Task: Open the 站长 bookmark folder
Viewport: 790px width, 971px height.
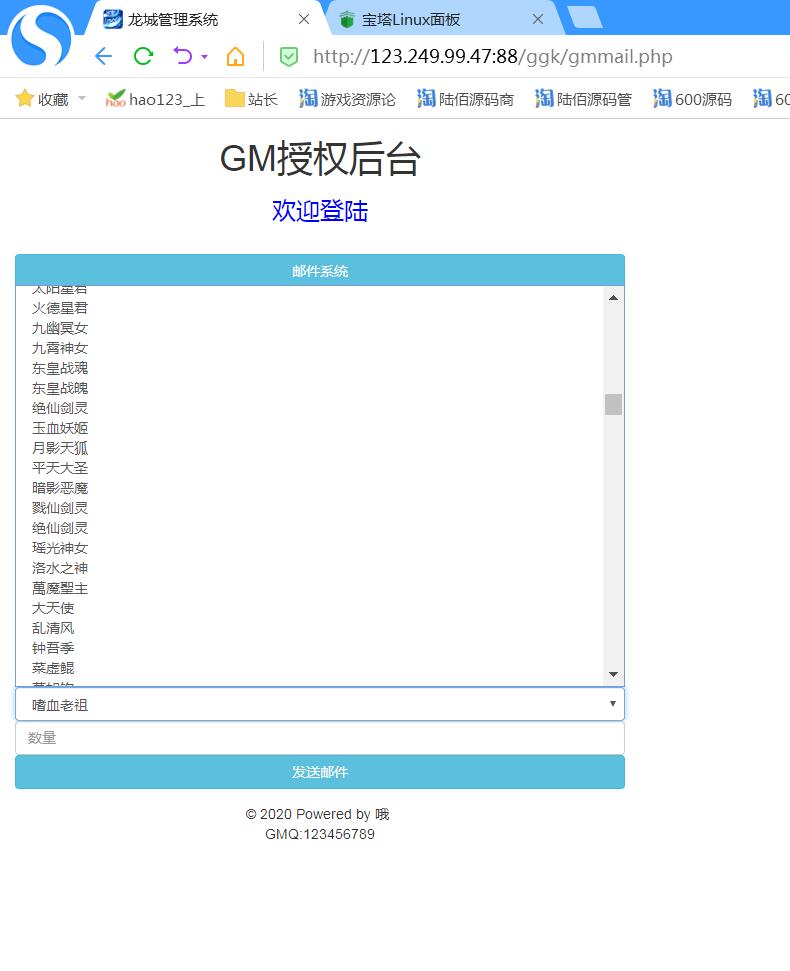Action: [x=251, y=99]
